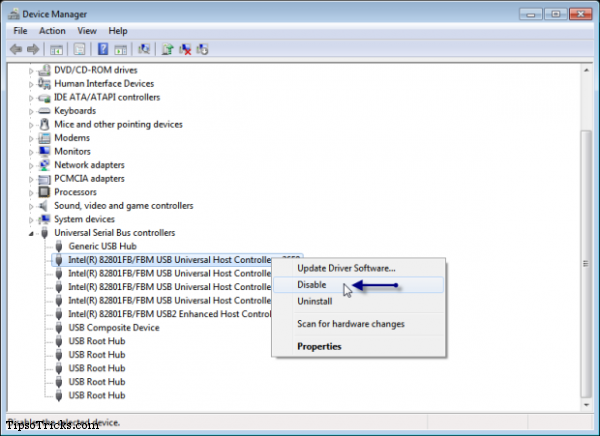
Task: Select the USB Composite Device entry
Action: coord(114,328)
